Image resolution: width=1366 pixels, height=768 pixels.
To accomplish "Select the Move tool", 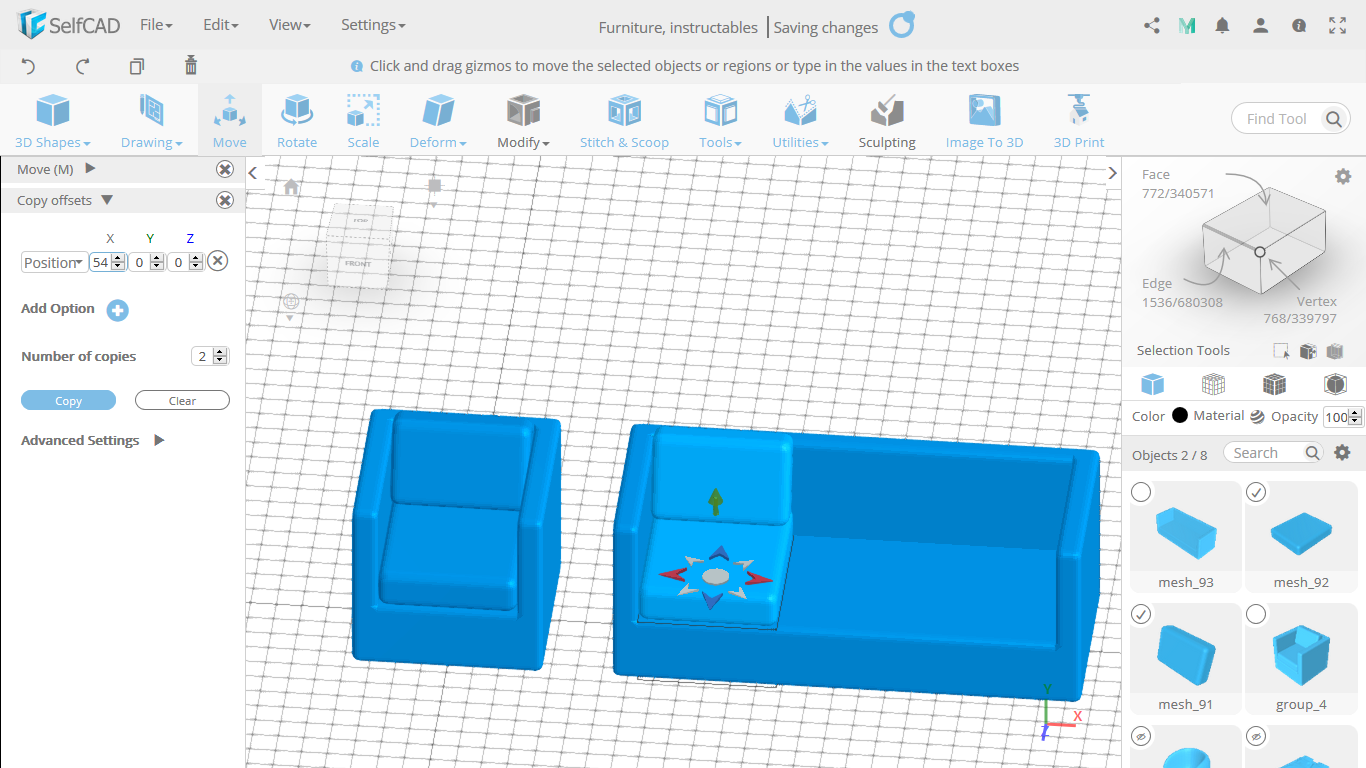I will click(229, 120).
